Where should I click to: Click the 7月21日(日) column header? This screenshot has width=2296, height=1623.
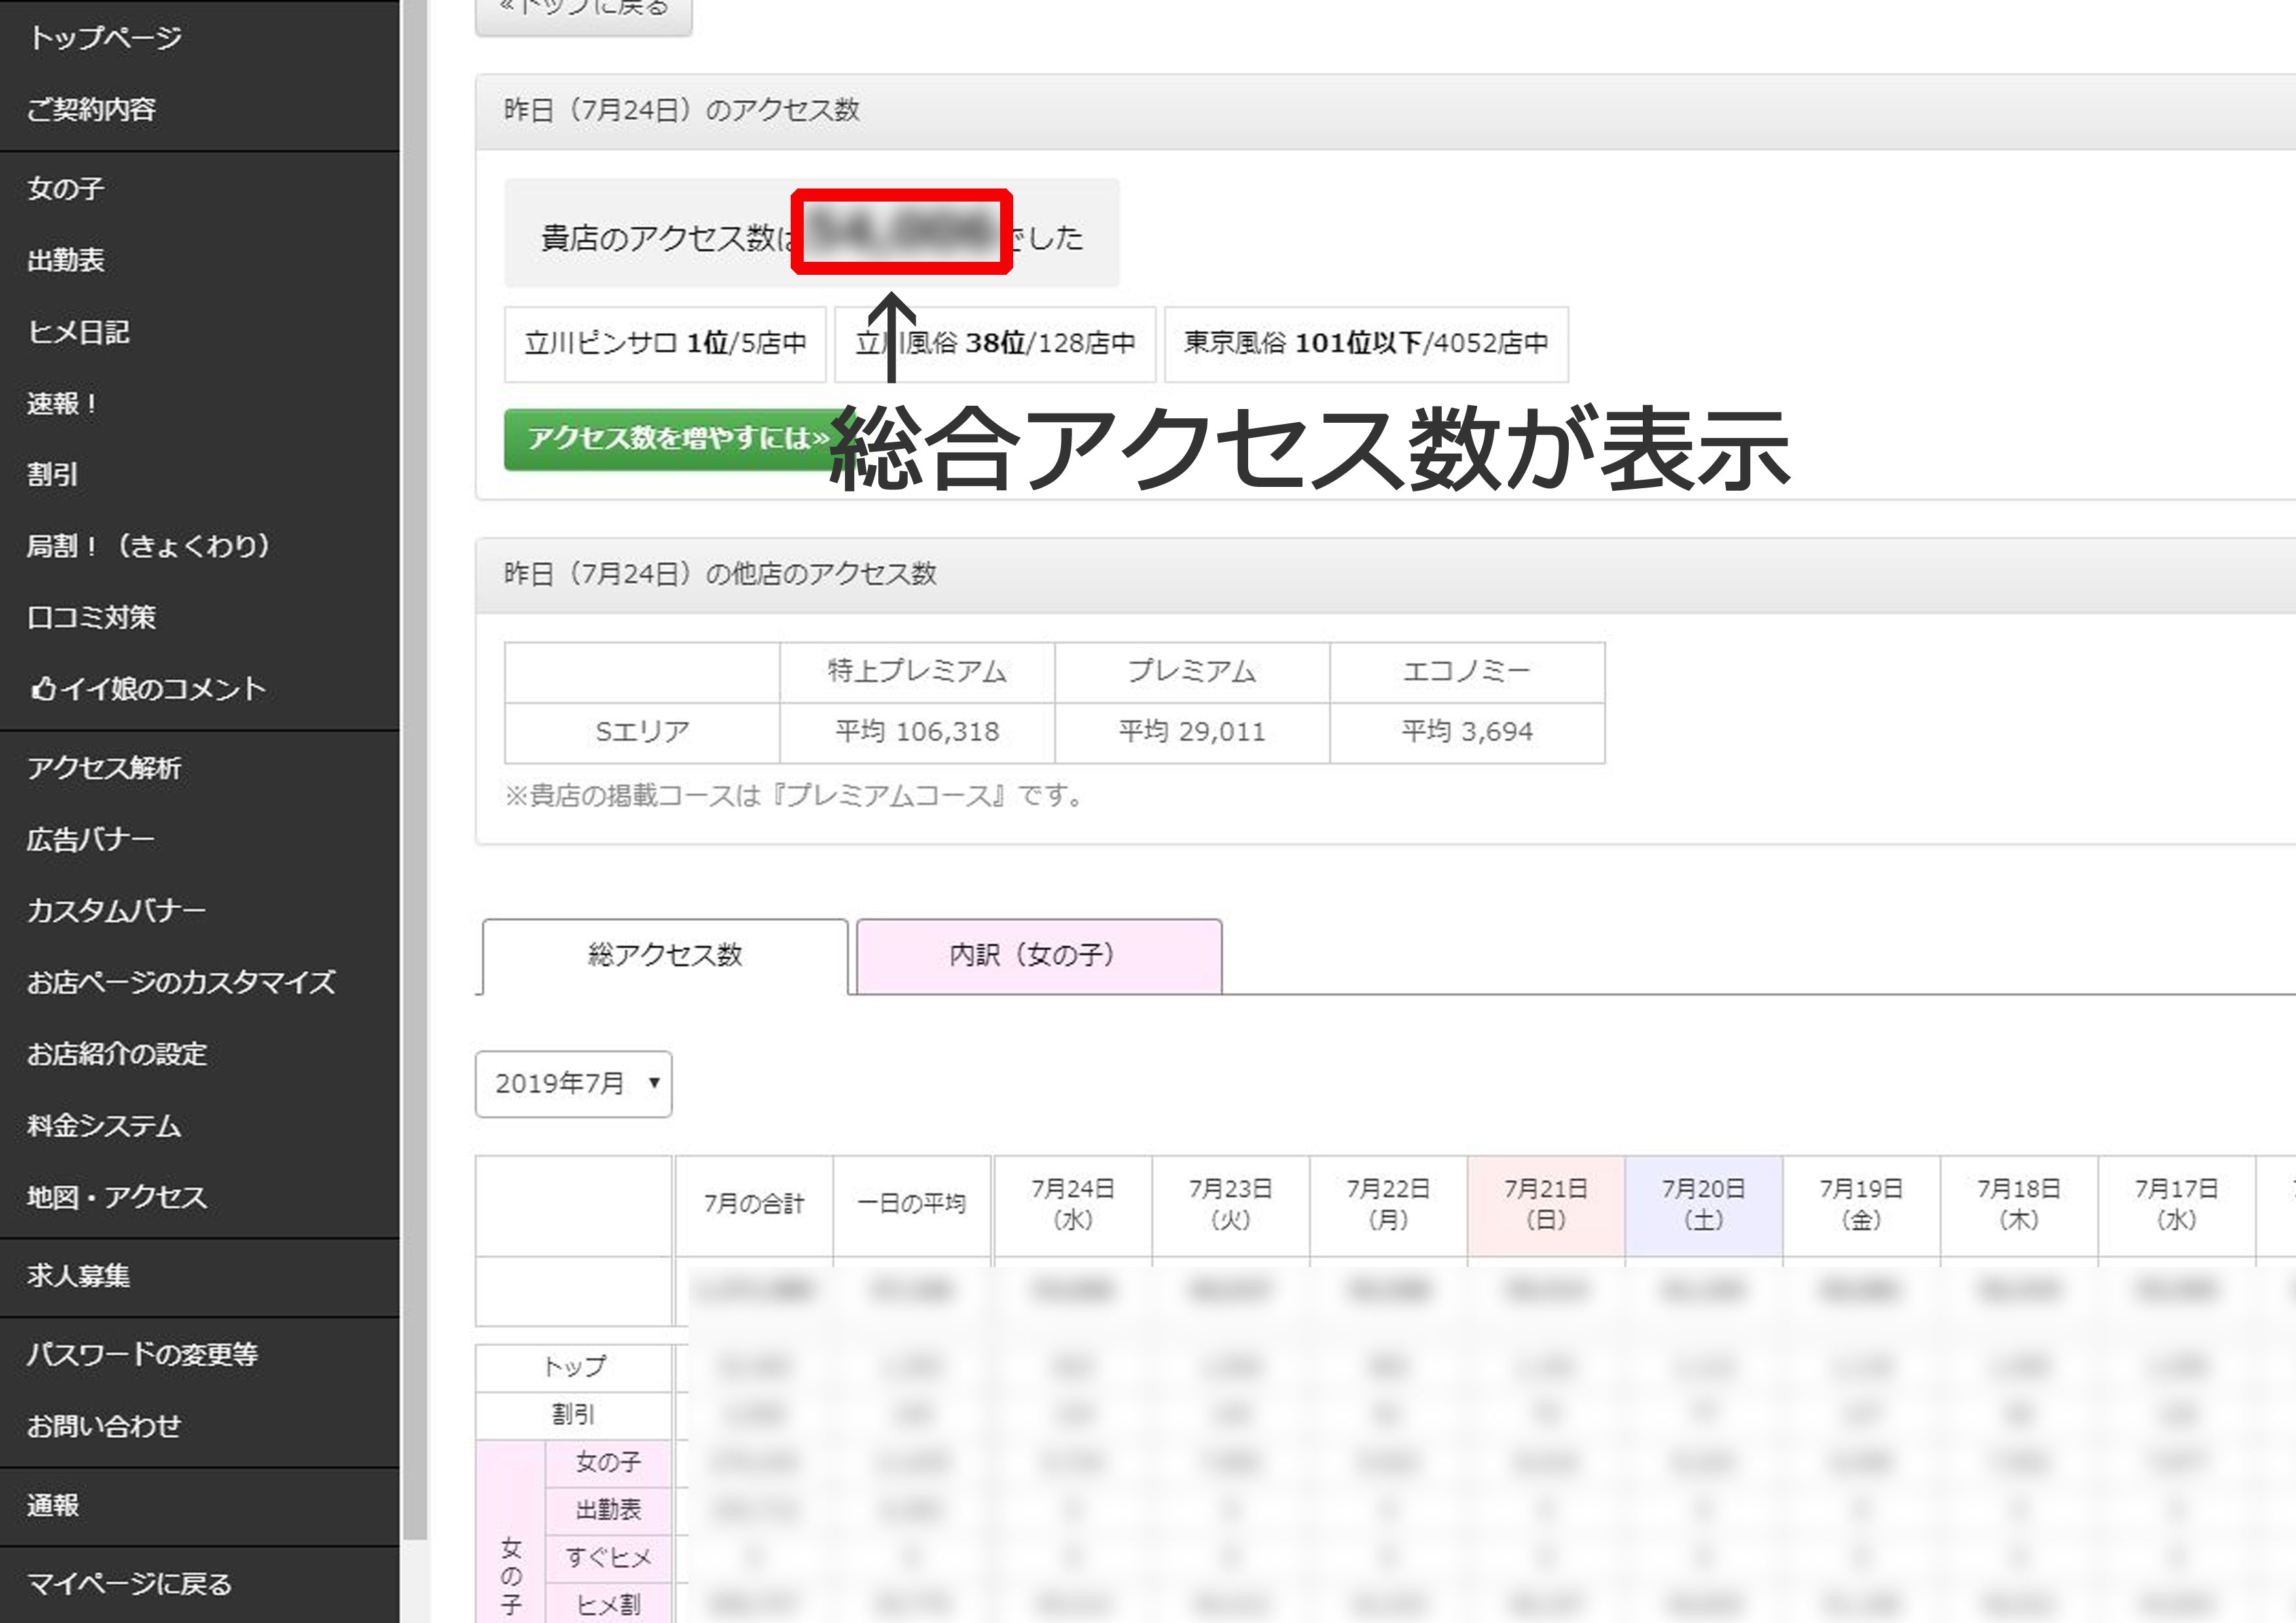click(x=1545, y=1204)
